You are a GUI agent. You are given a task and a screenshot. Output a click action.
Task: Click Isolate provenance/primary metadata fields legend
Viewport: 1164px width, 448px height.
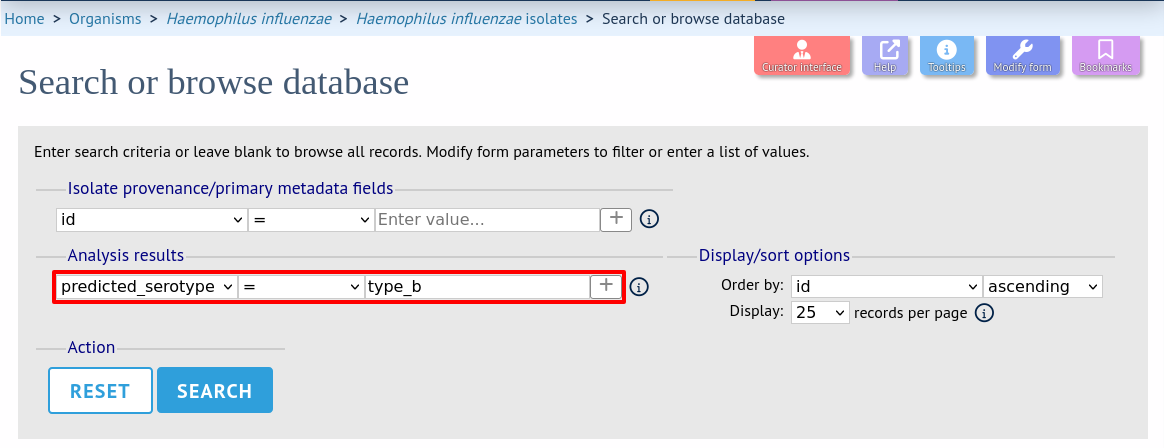[x=230, y=189]
